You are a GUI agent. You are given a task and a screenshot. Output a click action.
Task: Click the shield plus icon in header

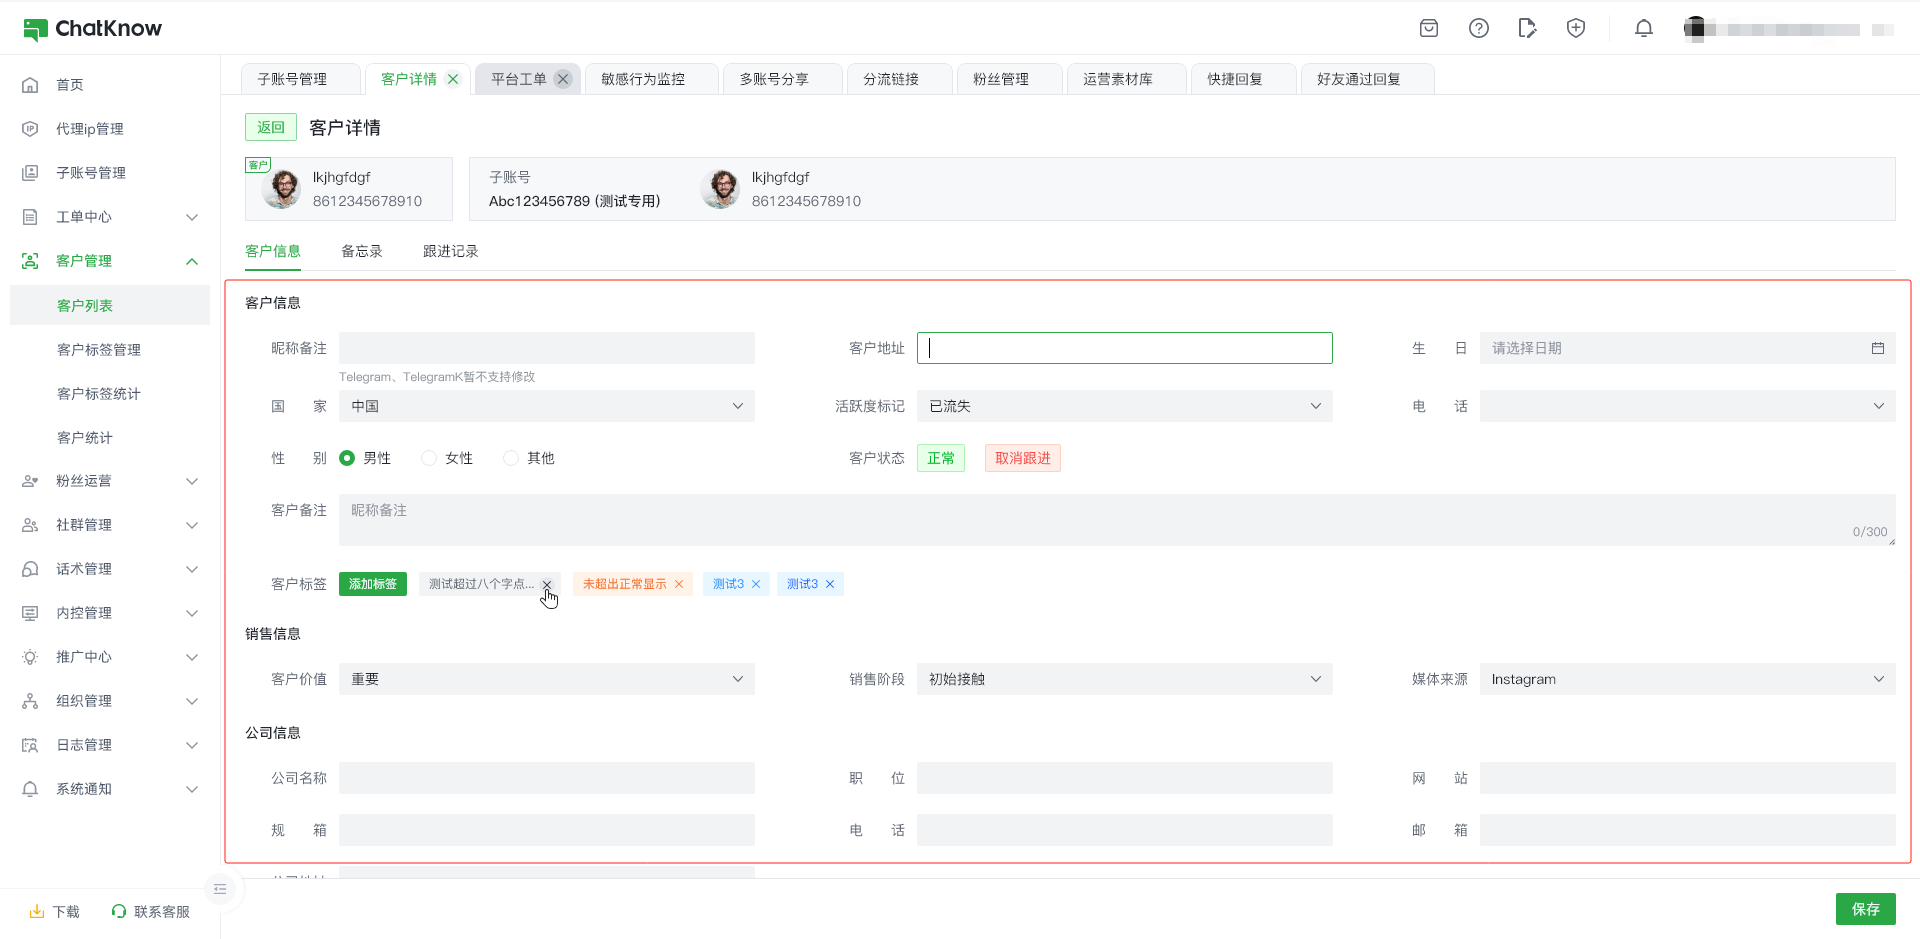click(x=1575, y=28)
